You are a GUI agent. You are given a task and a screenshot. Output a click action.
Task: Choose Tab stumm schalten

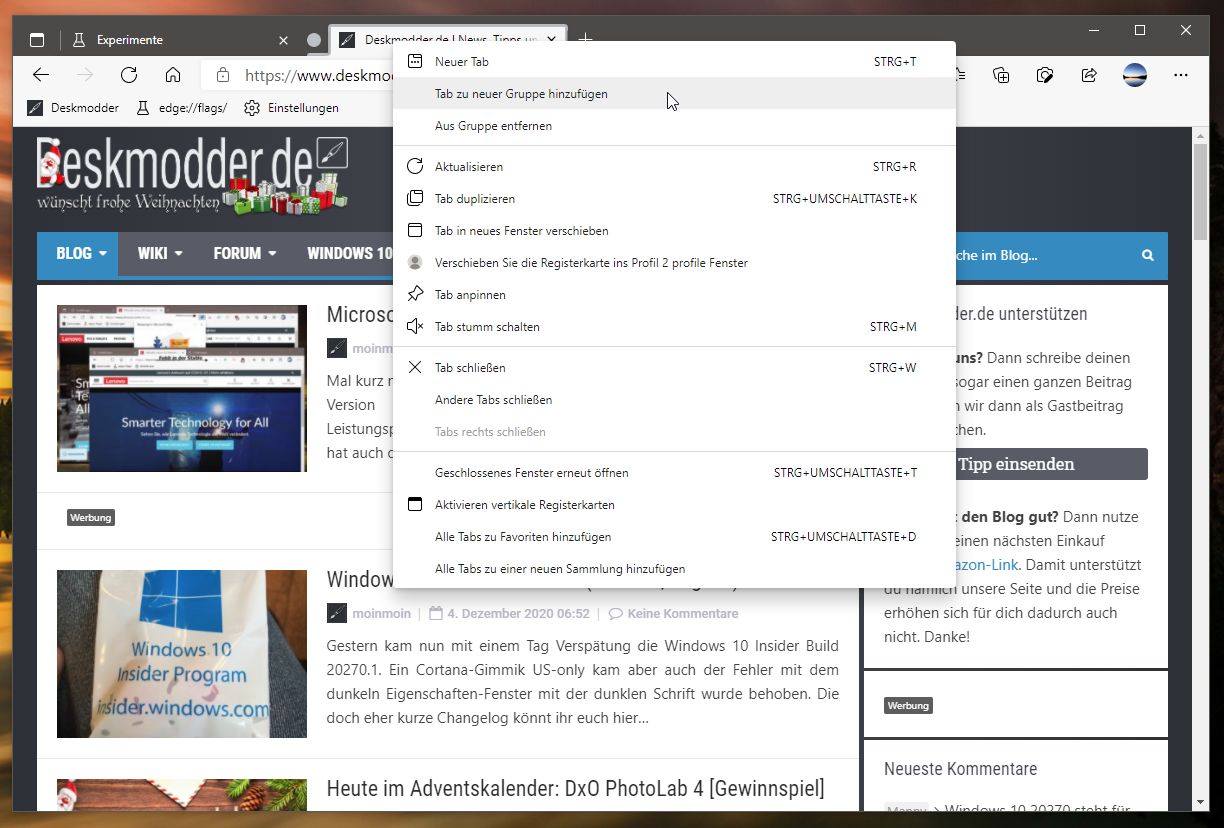[x=674, y=327]
